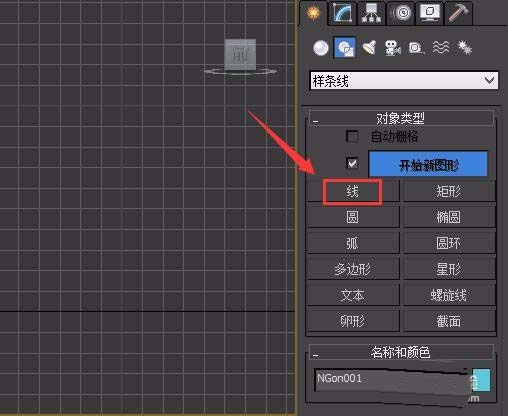Viewport: 508px width, 416px height.
Task: Choose the 弧 spline button
Action: (353, 243)
